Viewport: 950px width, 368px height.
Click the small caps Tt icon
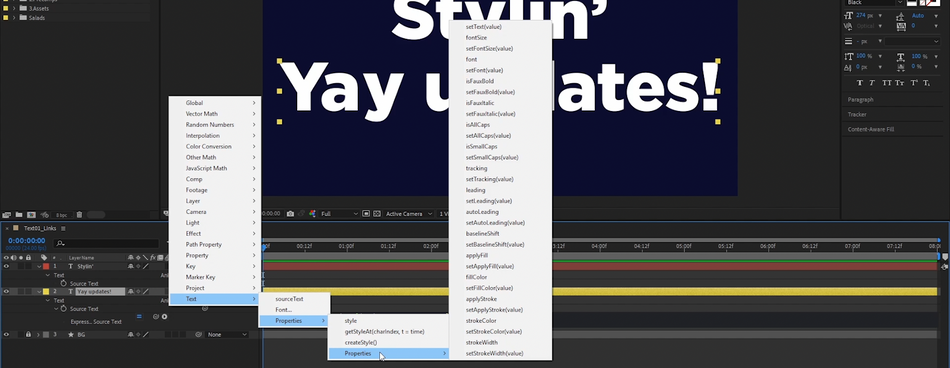pos(900,82)
